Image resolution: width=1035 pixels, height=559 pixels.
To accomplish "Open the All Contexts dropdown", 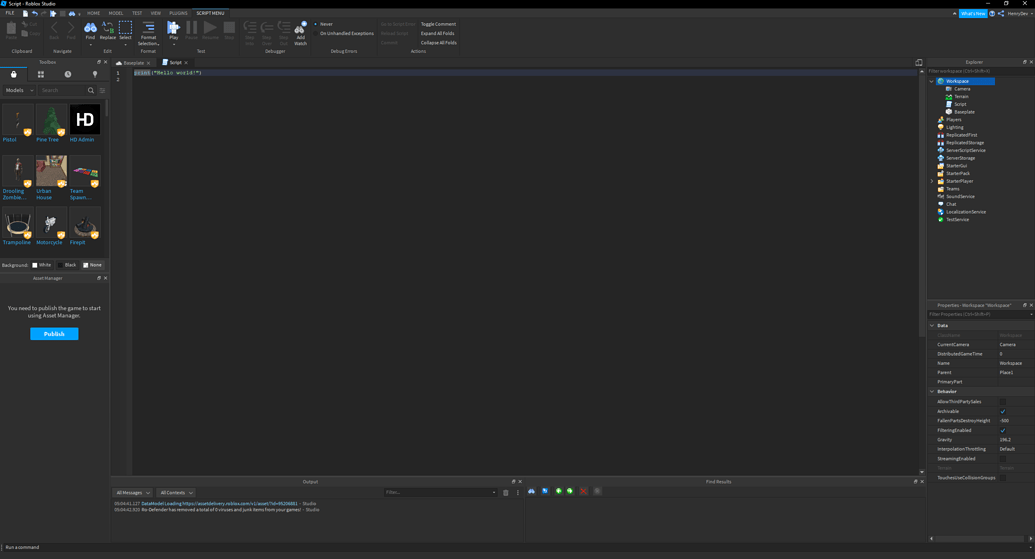I will coord(176,492).
